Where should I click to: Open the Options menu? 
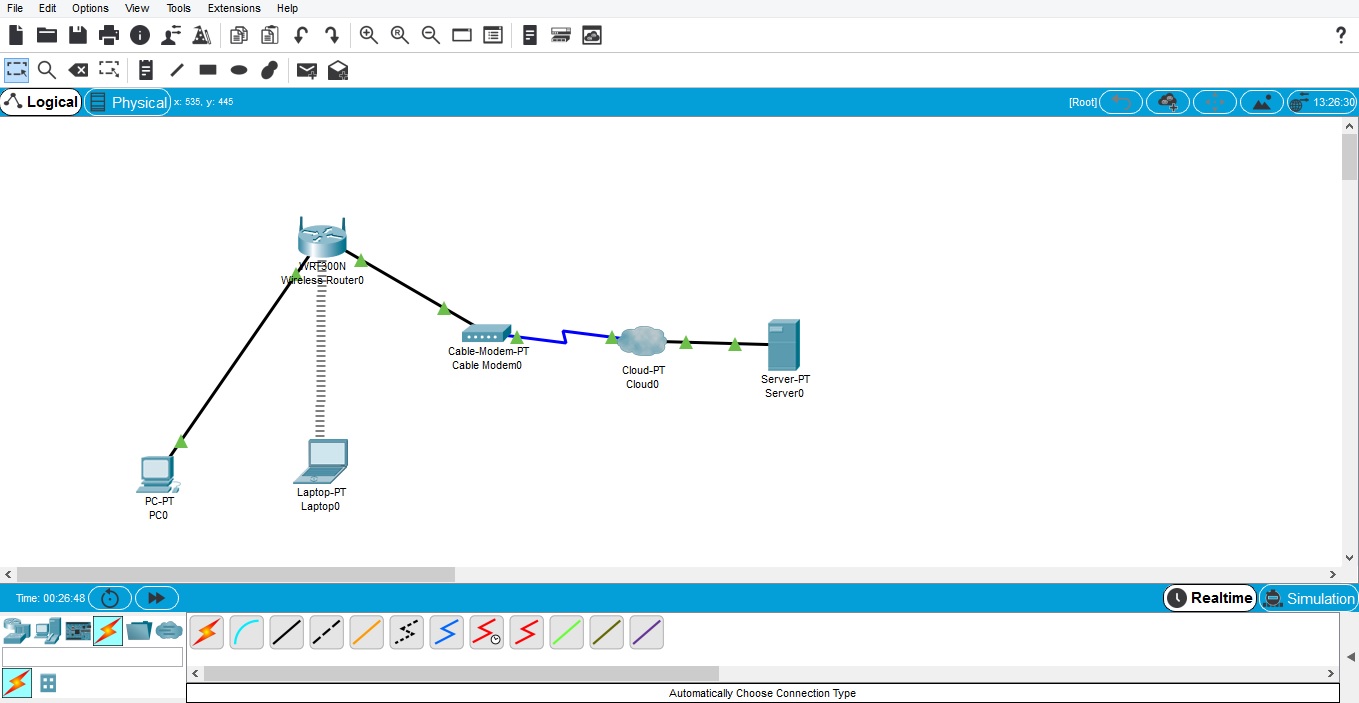(90, 8)
